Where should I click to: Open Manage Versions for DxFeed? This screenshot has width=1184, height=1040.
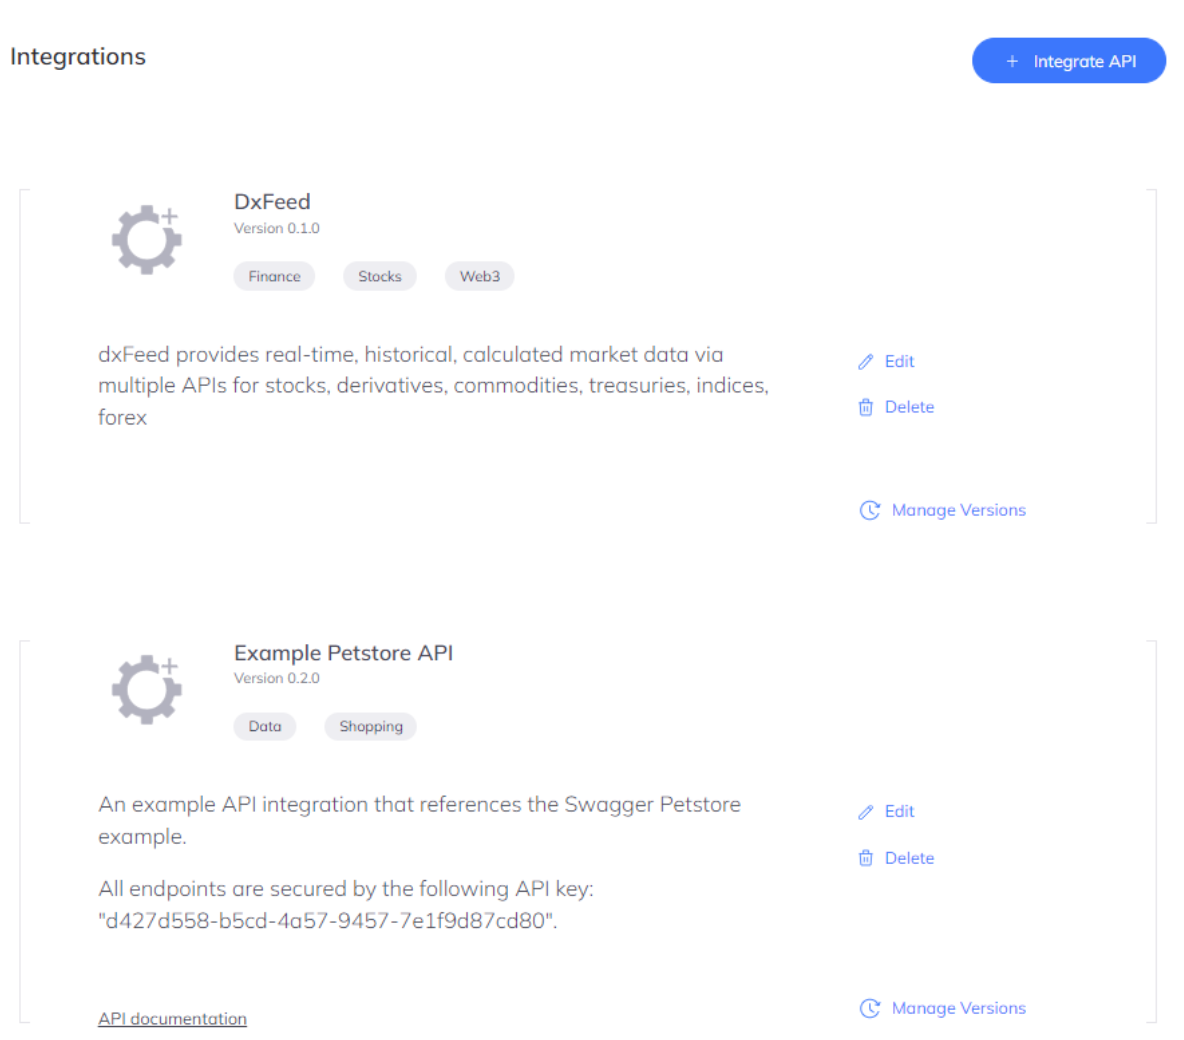[x=958, y=510]
